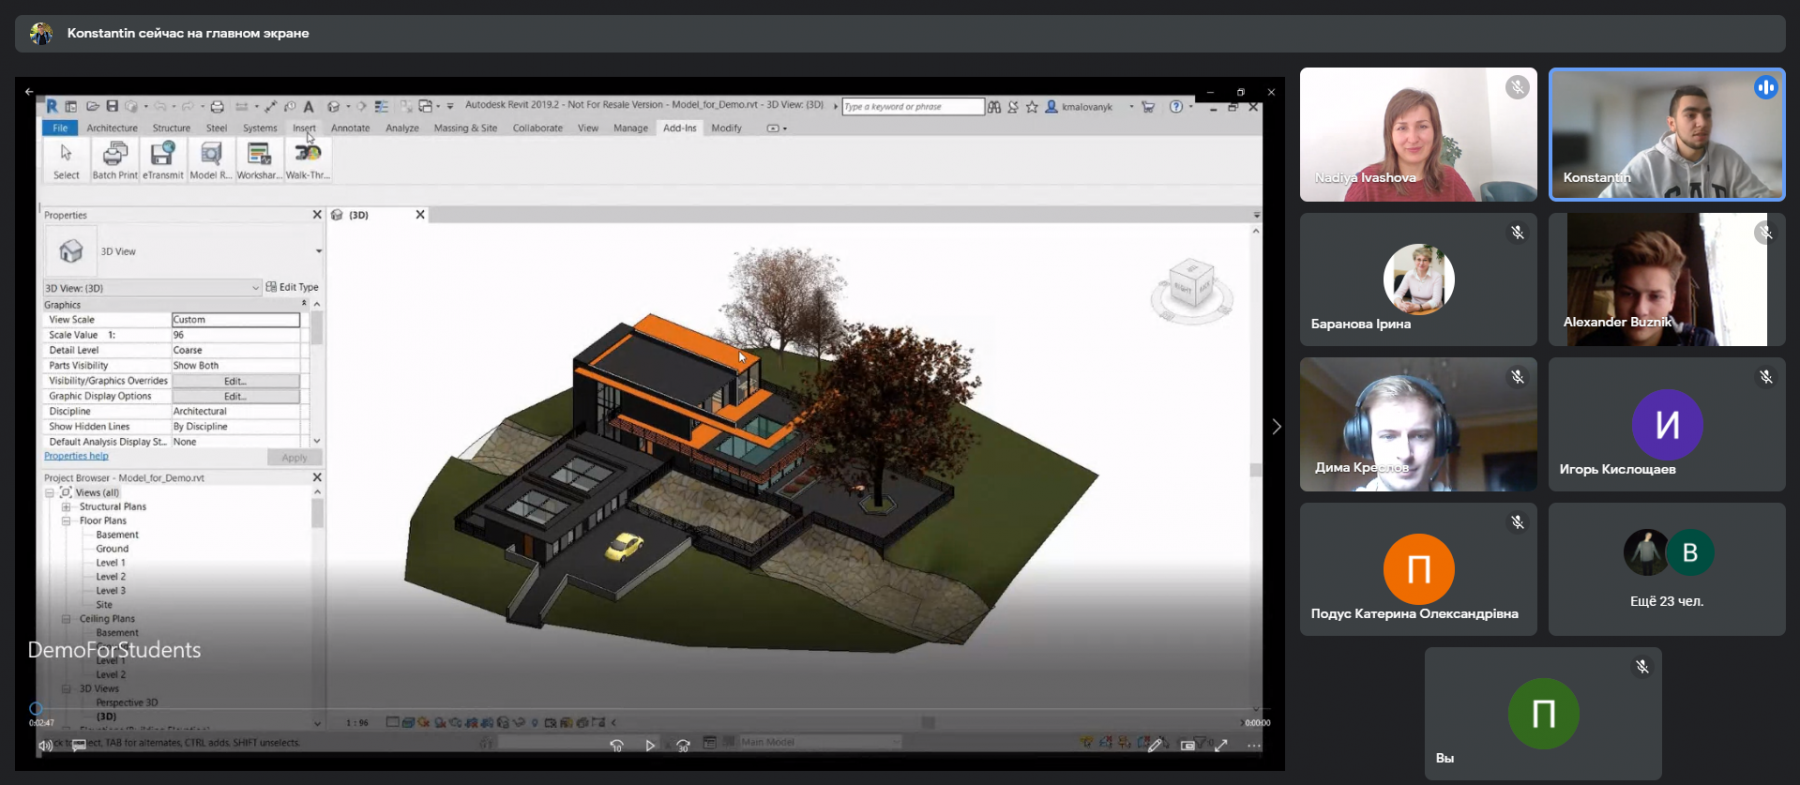Open the Batch Print tool
1800x785 pixels.
pyautogui.click(x=115, y=160)
